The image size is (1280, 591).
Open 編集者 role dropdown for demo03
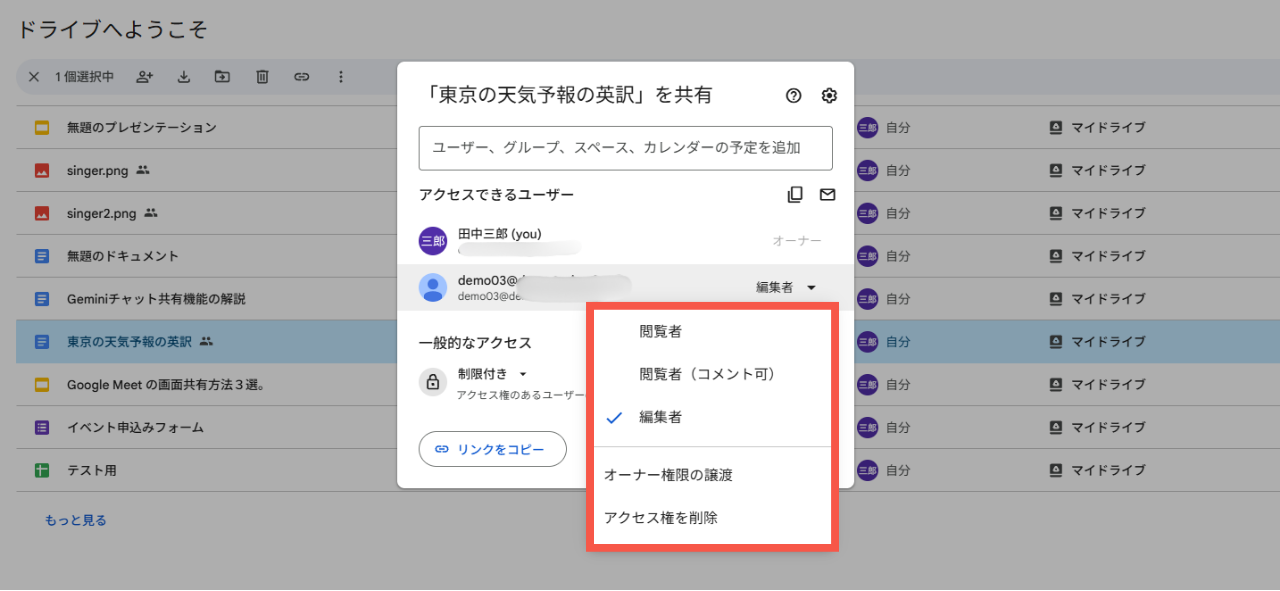[x=786, y=288]
